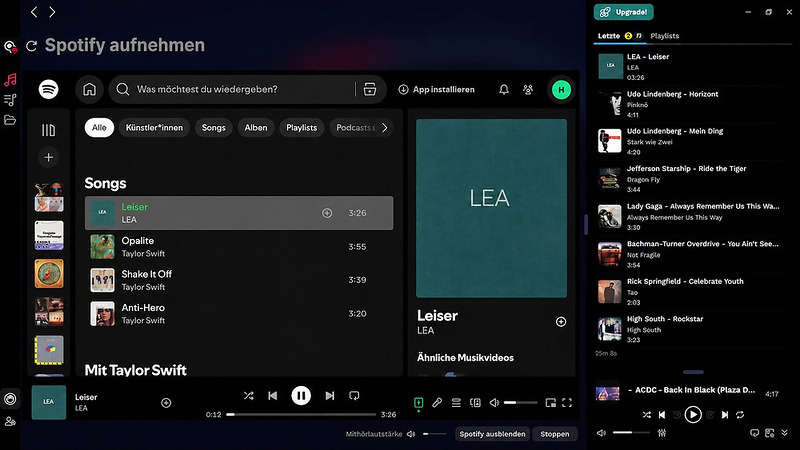This screenshot has width=800, height=450.
Task: Click the Stoppen button
Action: click(x=555, y=434)
